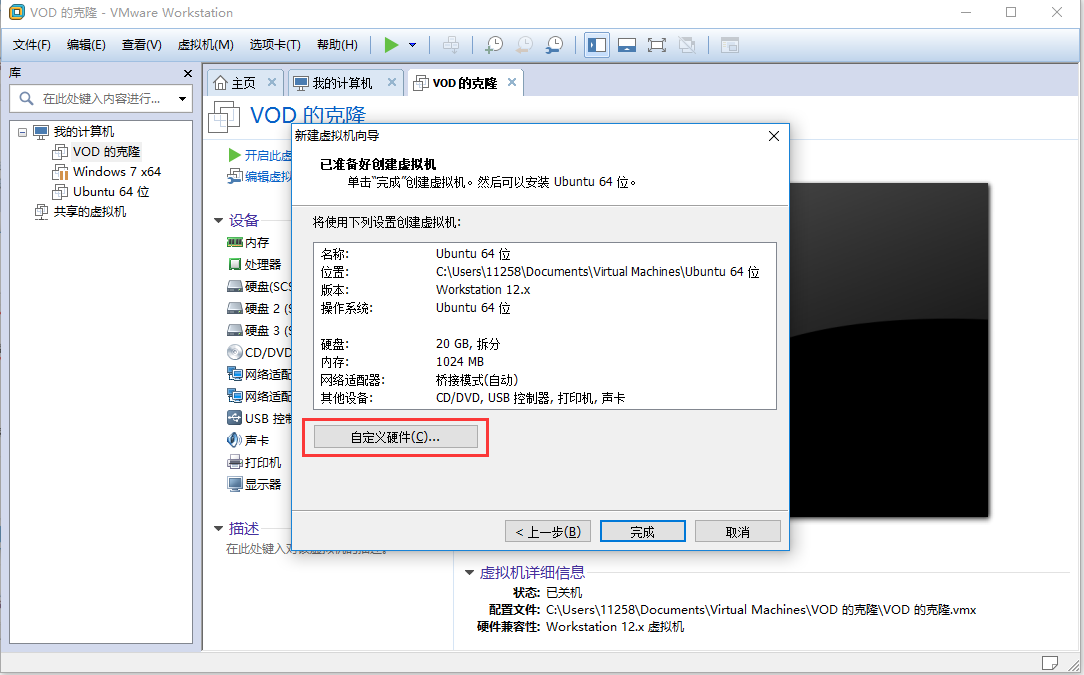The width and height of the screenshot is (1084, 675).
Task: Open the 帮助(H) menu
Action: [337, 45]
